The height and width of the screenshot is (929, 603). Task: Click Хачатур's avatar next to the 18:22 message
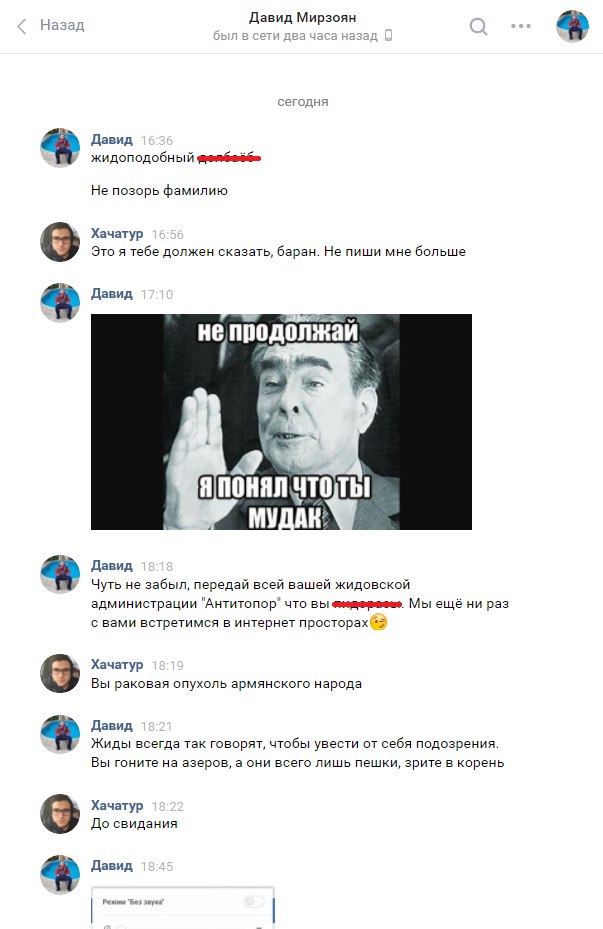pos(60,814)
